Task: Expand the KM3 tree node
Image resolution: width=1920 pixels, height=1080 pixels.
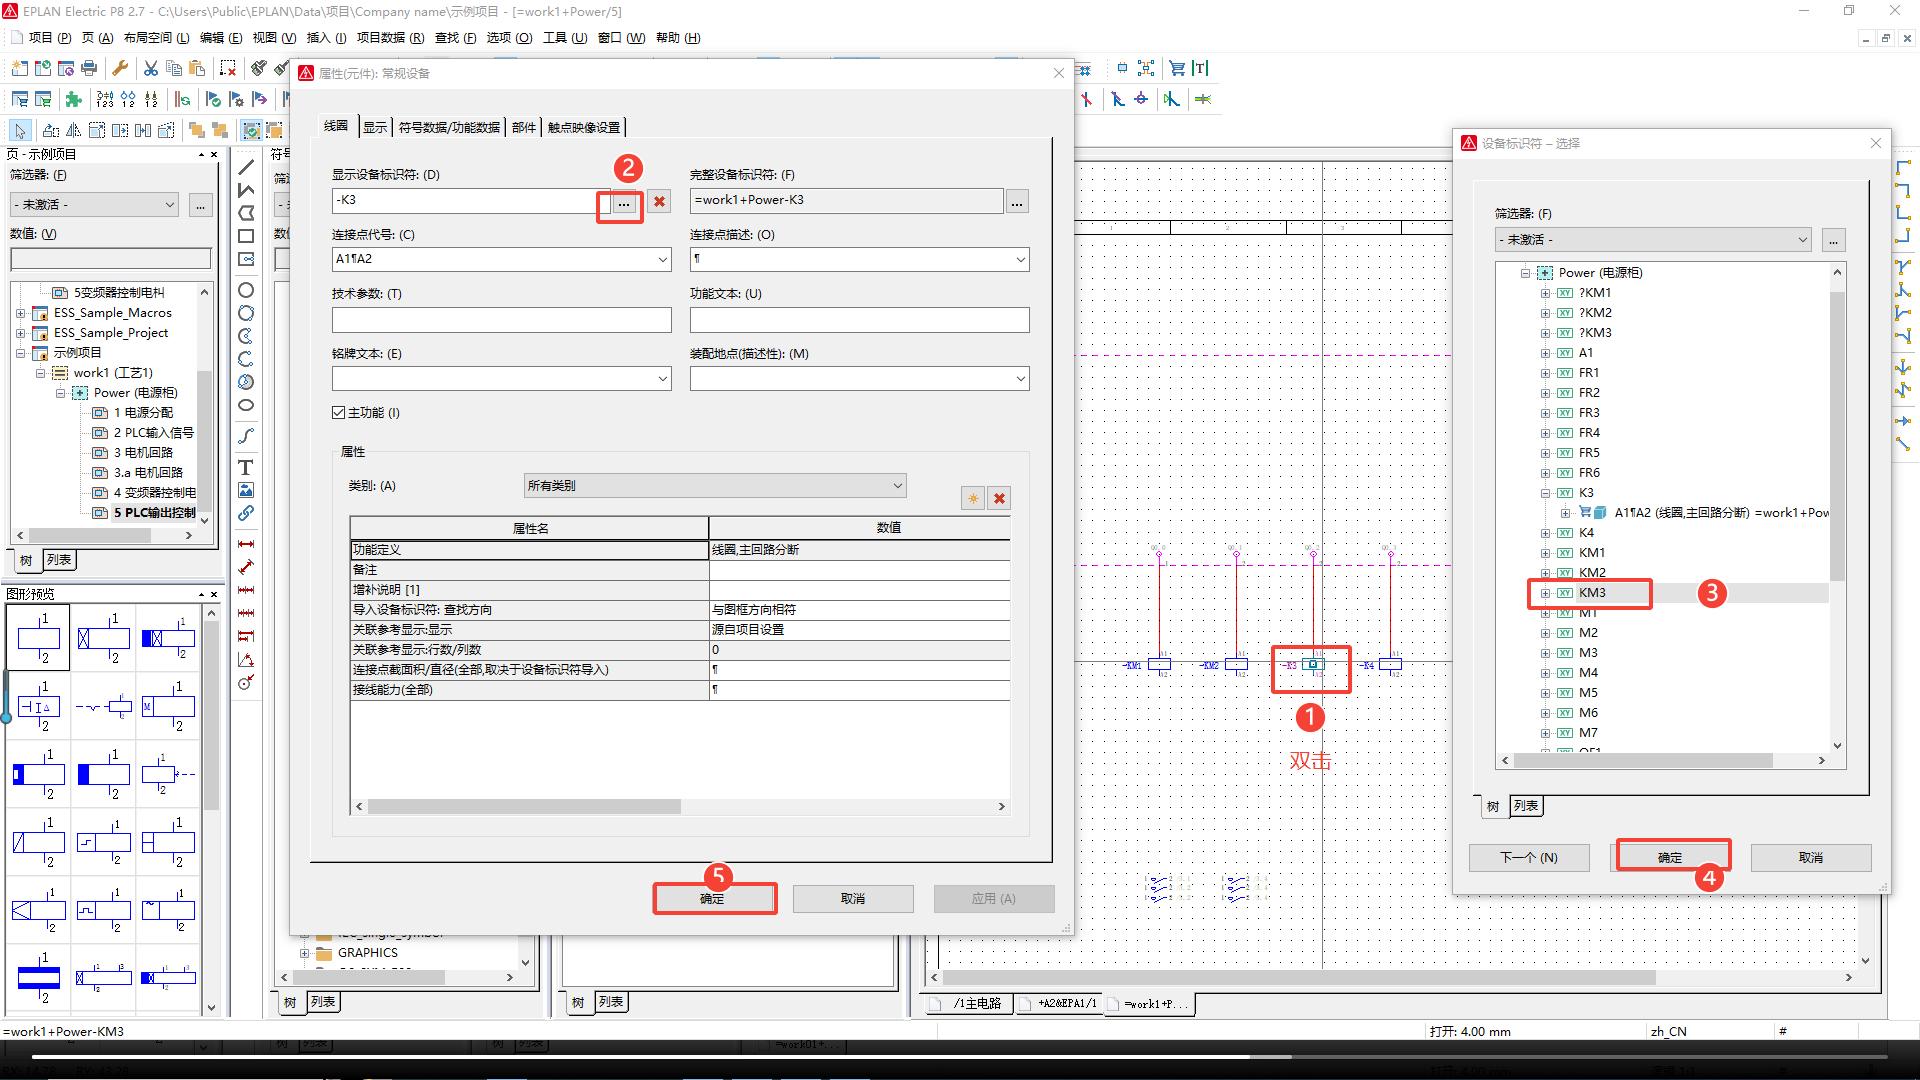Action: point(1545,593)
